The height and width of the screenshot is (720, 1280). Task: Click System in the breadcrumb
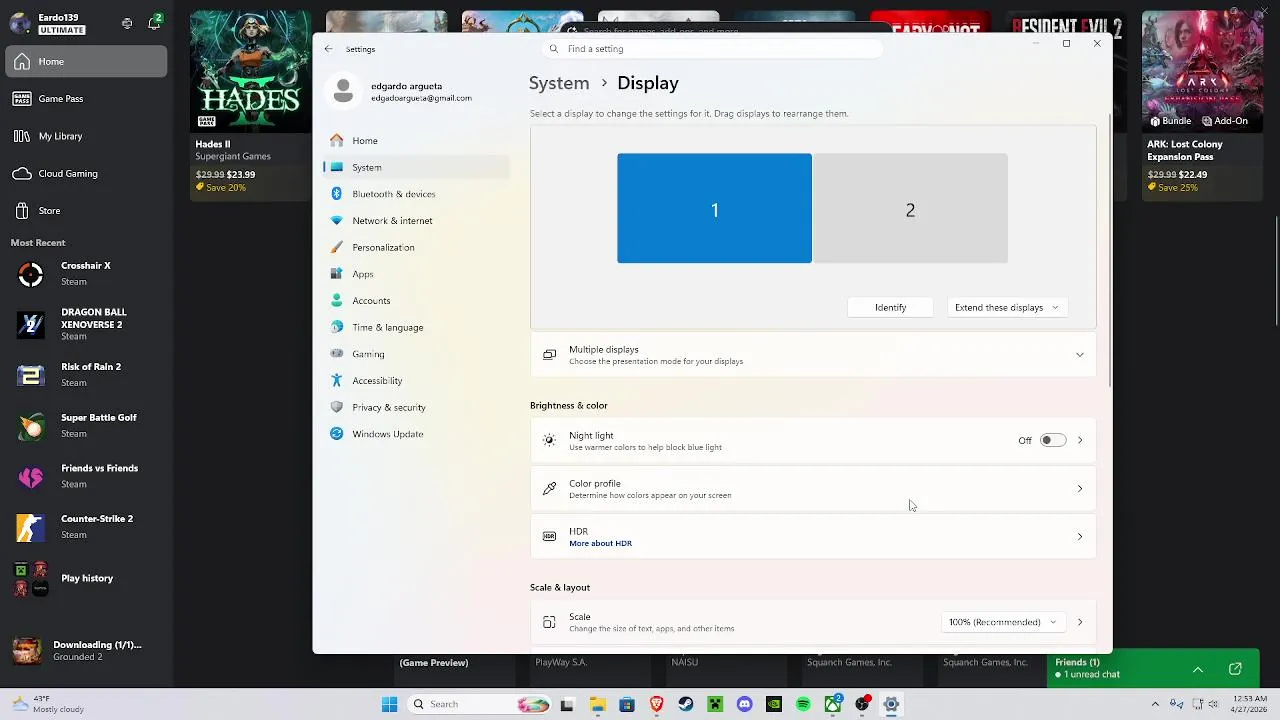coord(559,83)
